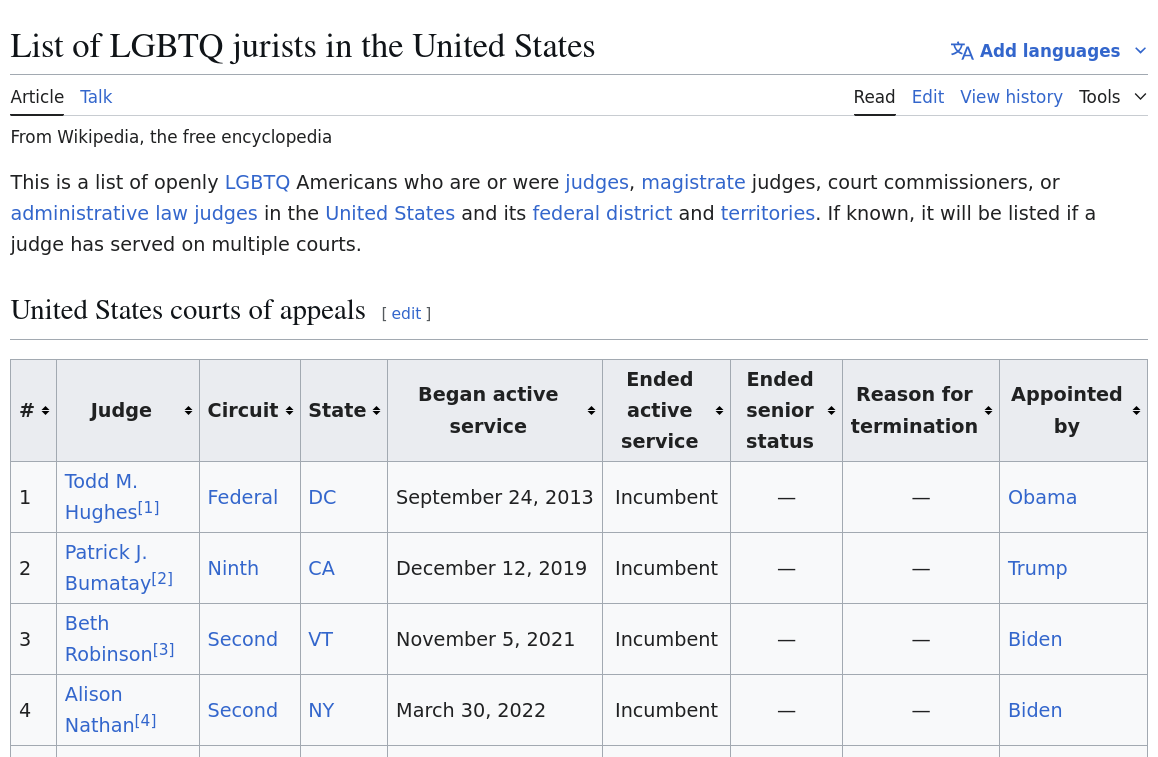Viewport: 1158px width, 757px height.
Task: Select the Edit tab
Action: click(x=928, y=97)
